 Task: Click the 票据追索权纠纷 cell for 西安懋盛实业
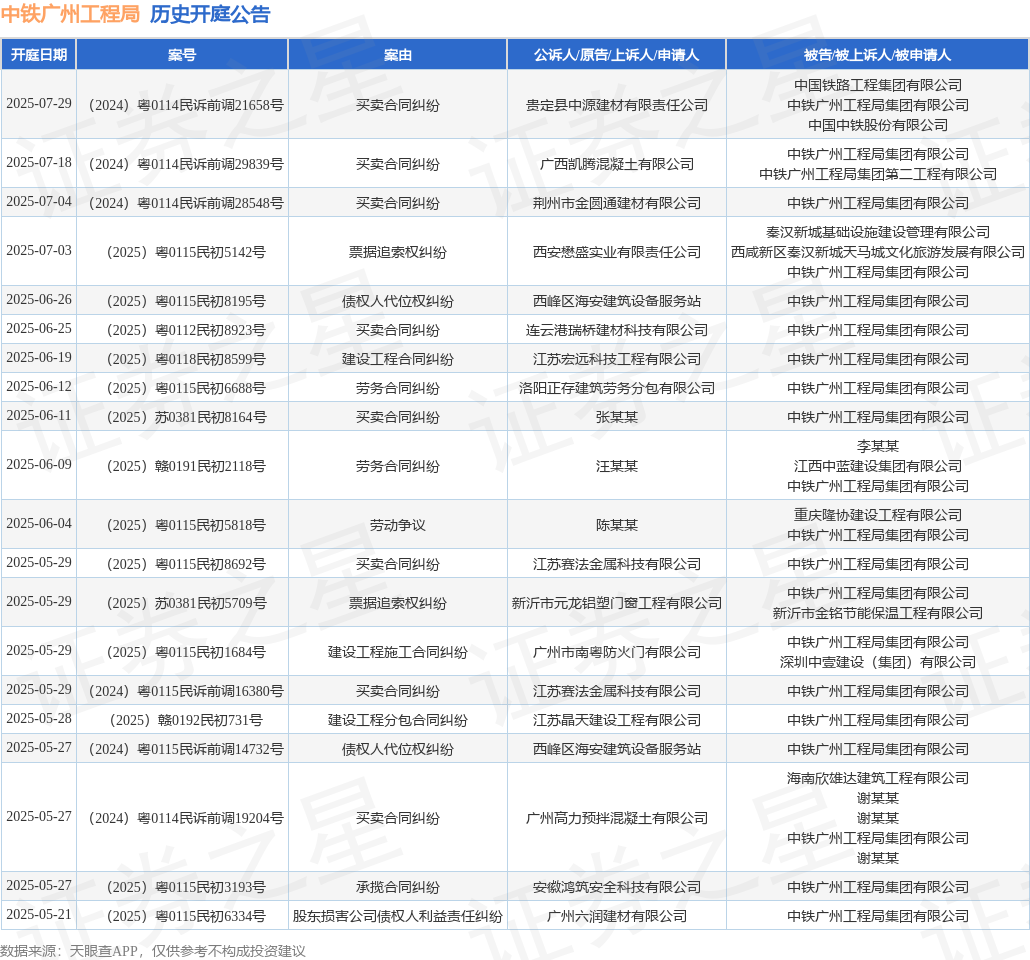[x=397, y=252]
